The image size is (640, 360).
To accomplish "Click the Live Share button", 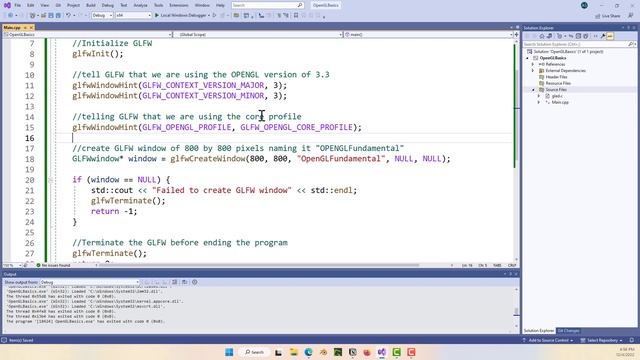I will pos(608,16).
